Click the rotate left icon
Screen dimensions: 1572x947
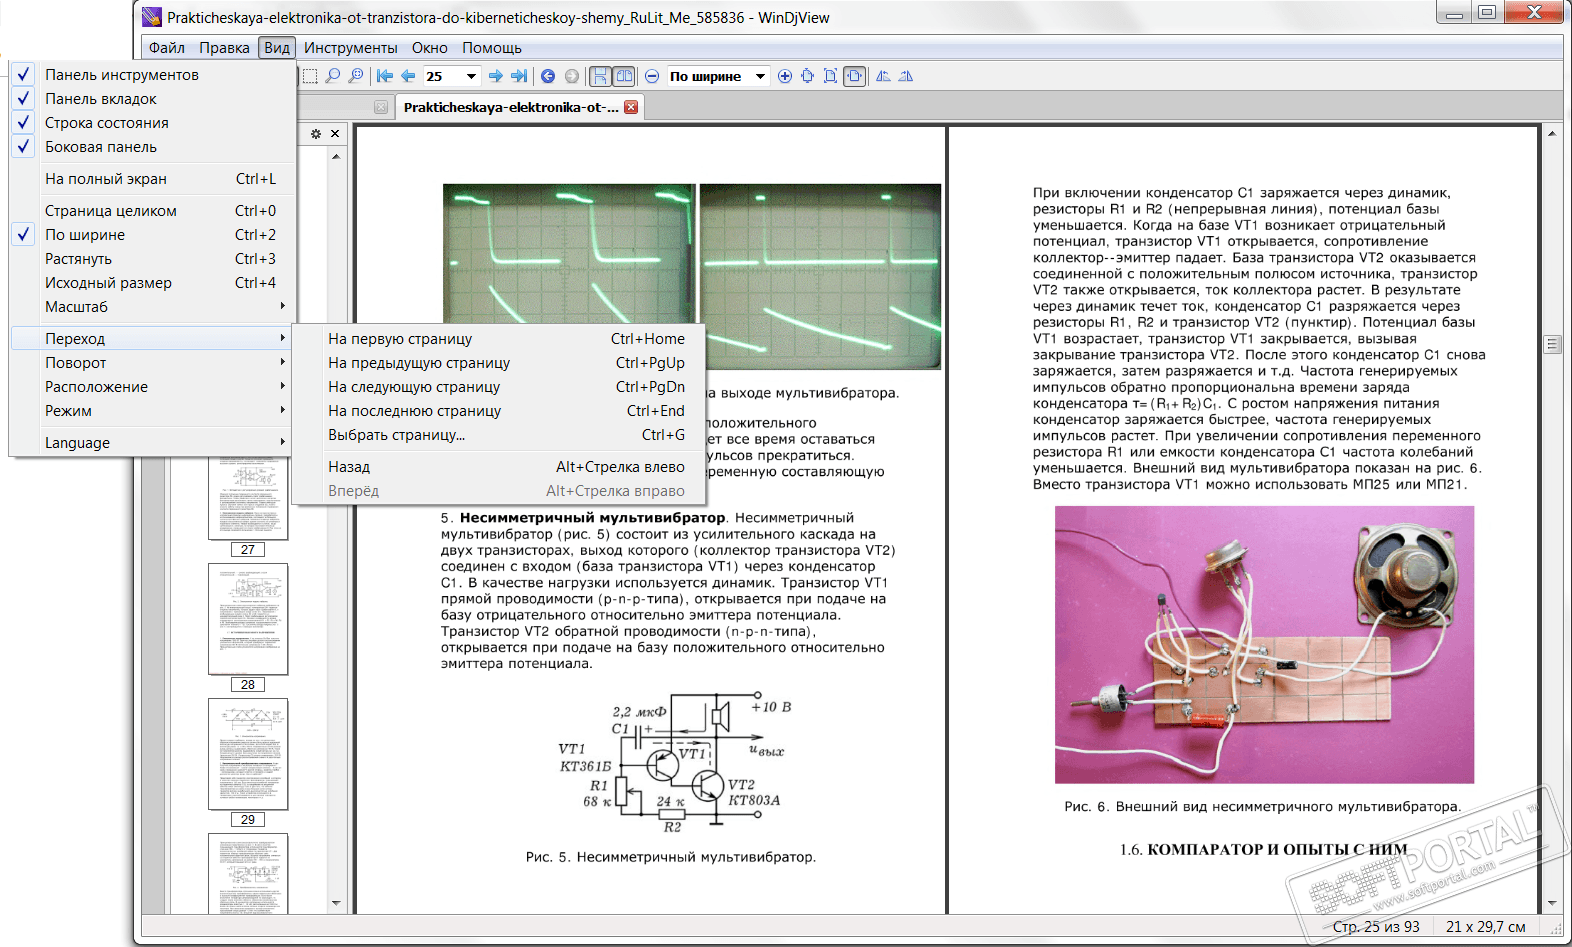[883, 76]
